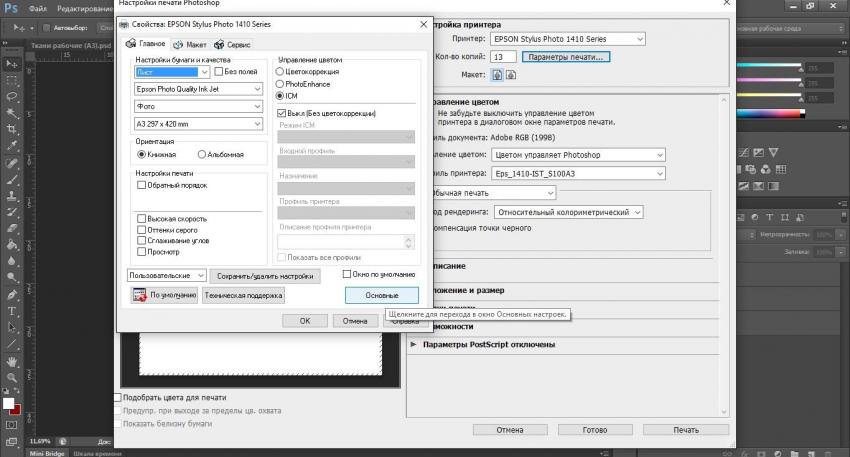Expand the Параметры PostScript отключены section

(414, 345)
